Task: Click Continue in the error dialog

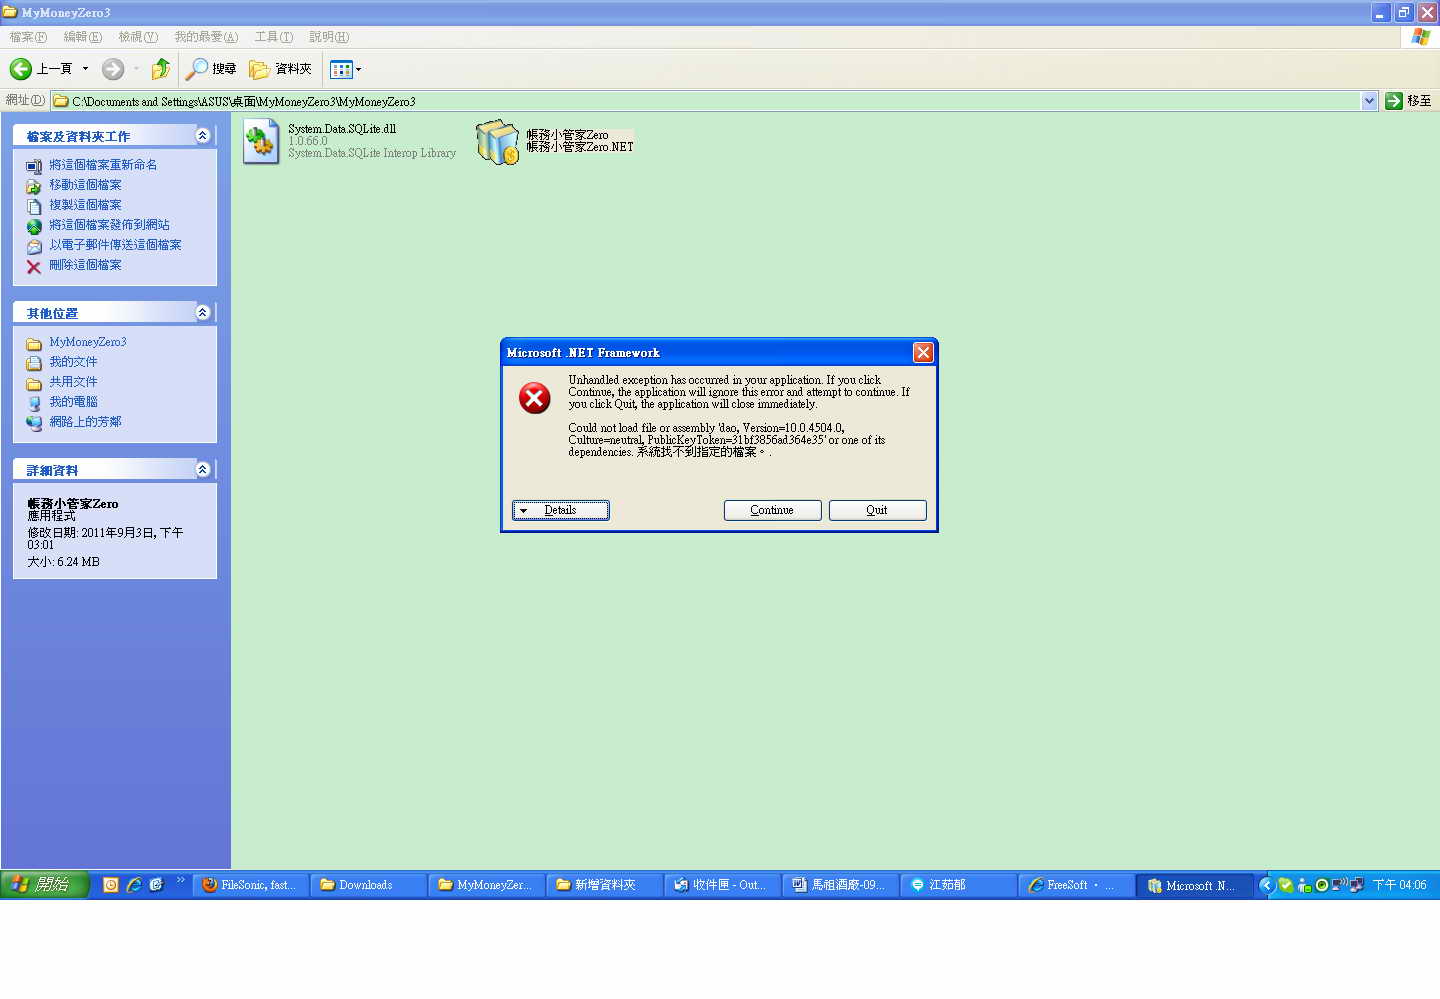Action: click(x=773, y=510)
